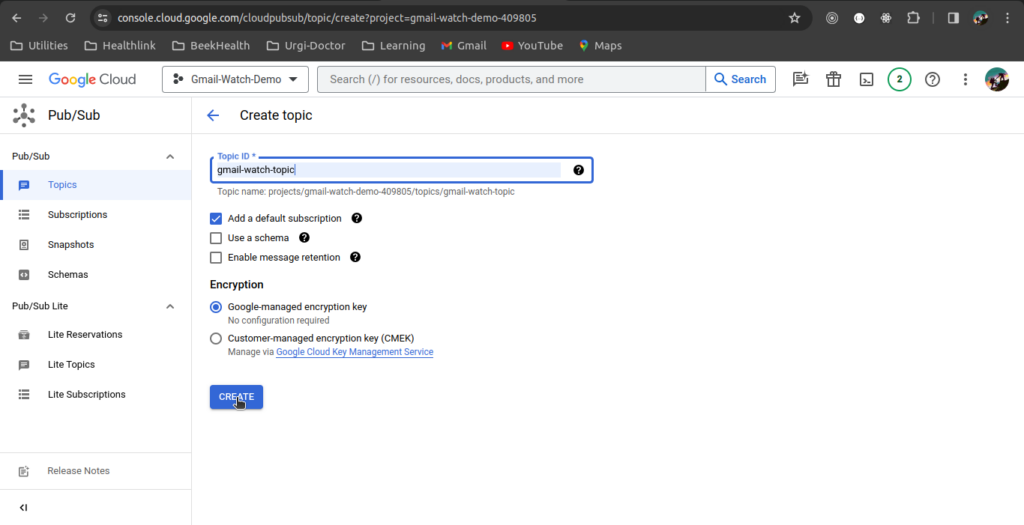Focus the resources search box
Screen dimensions: 1024x525
(x=511, y=80)
